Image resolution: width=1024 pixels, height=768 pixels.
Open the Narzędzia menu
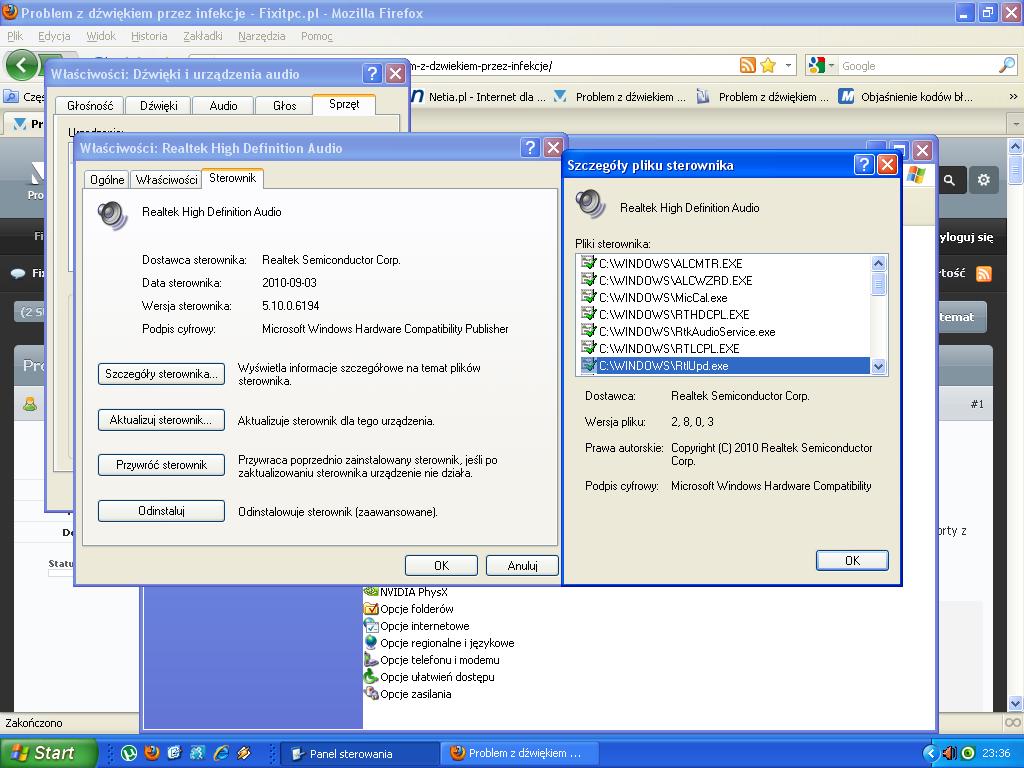pyautogui.click(x=261, y=36)
